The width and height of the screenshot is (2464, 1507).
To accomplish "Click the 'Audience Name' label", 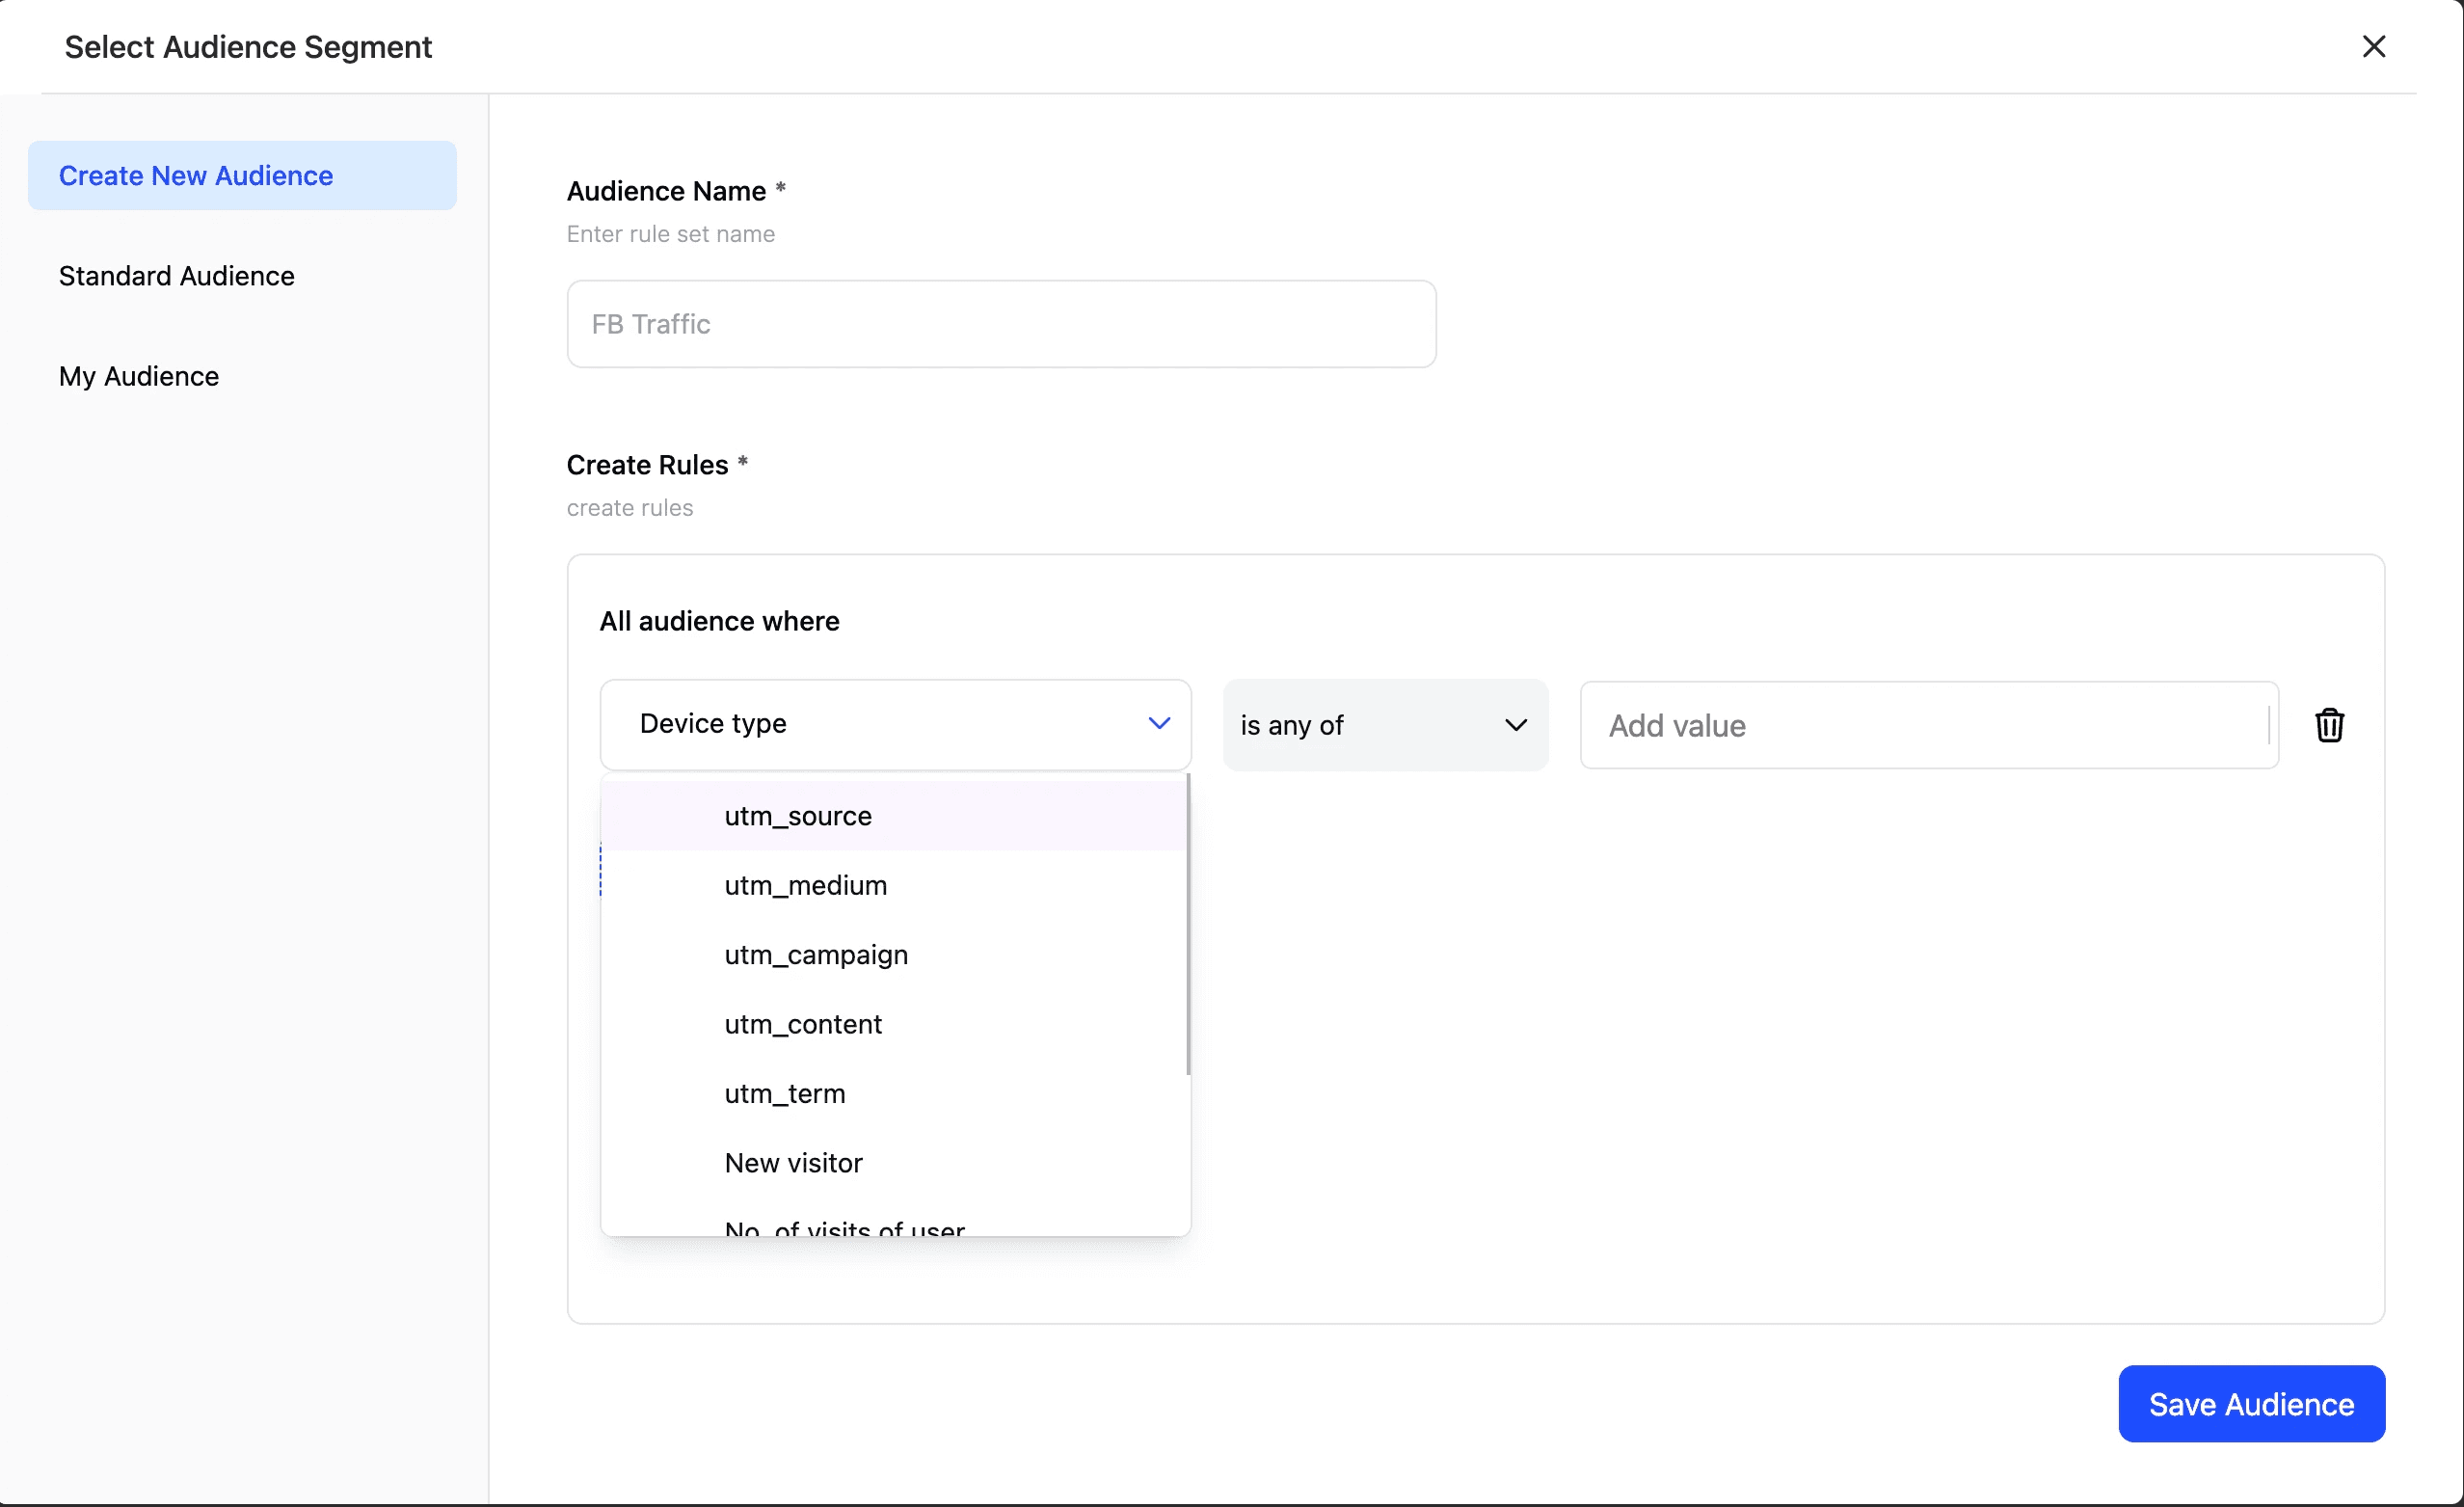I will (x=666, y=191).
